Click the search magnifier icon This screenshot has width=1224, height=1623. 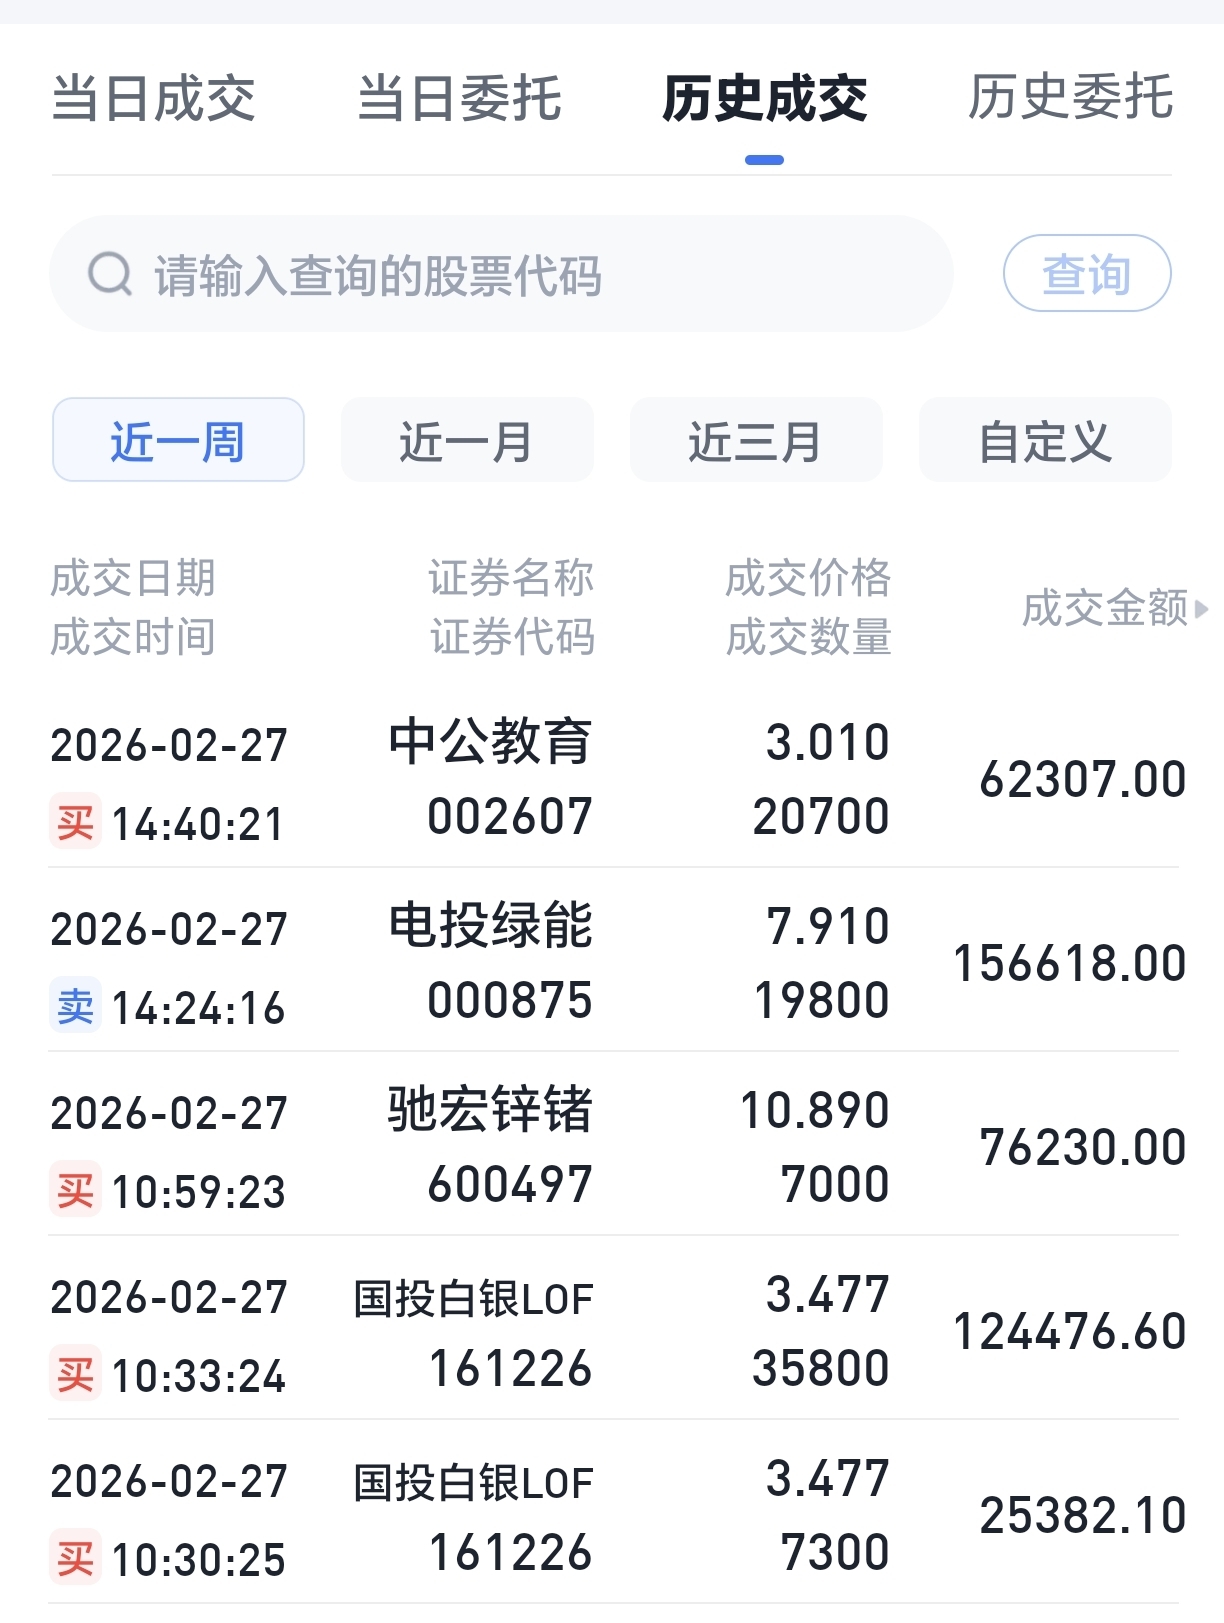point(109,274)
